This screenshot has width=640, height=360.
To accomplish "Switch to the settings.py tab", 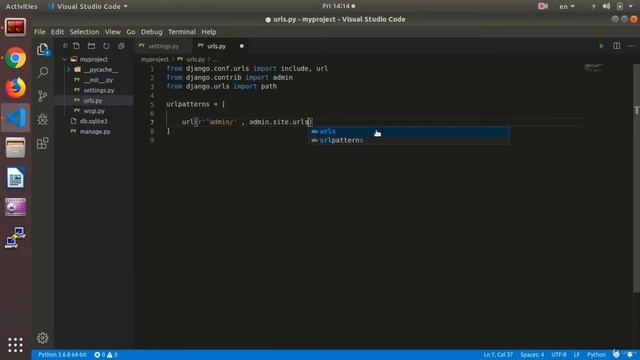I will [163, 46].
